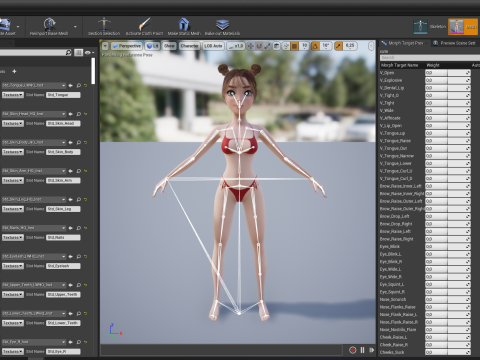Switch to Skeleton editor mode
This screenshot has height=360, width=480.
(x=429, y=27)
